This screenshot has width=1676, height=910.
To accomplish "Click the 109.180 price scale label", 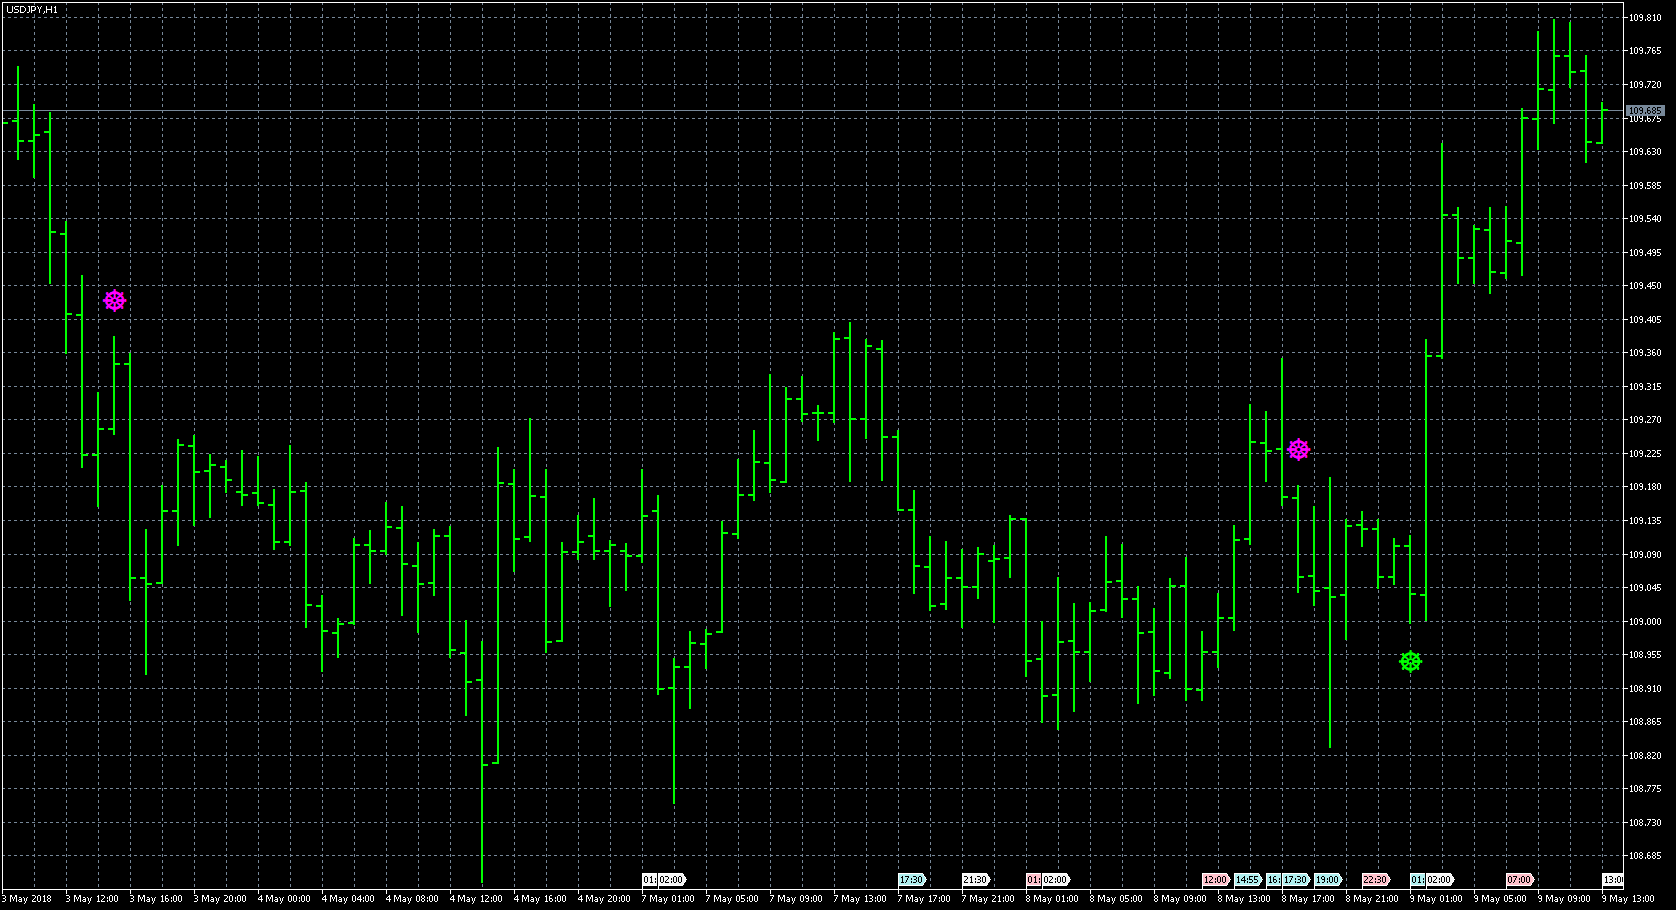I will [1645, 486].
